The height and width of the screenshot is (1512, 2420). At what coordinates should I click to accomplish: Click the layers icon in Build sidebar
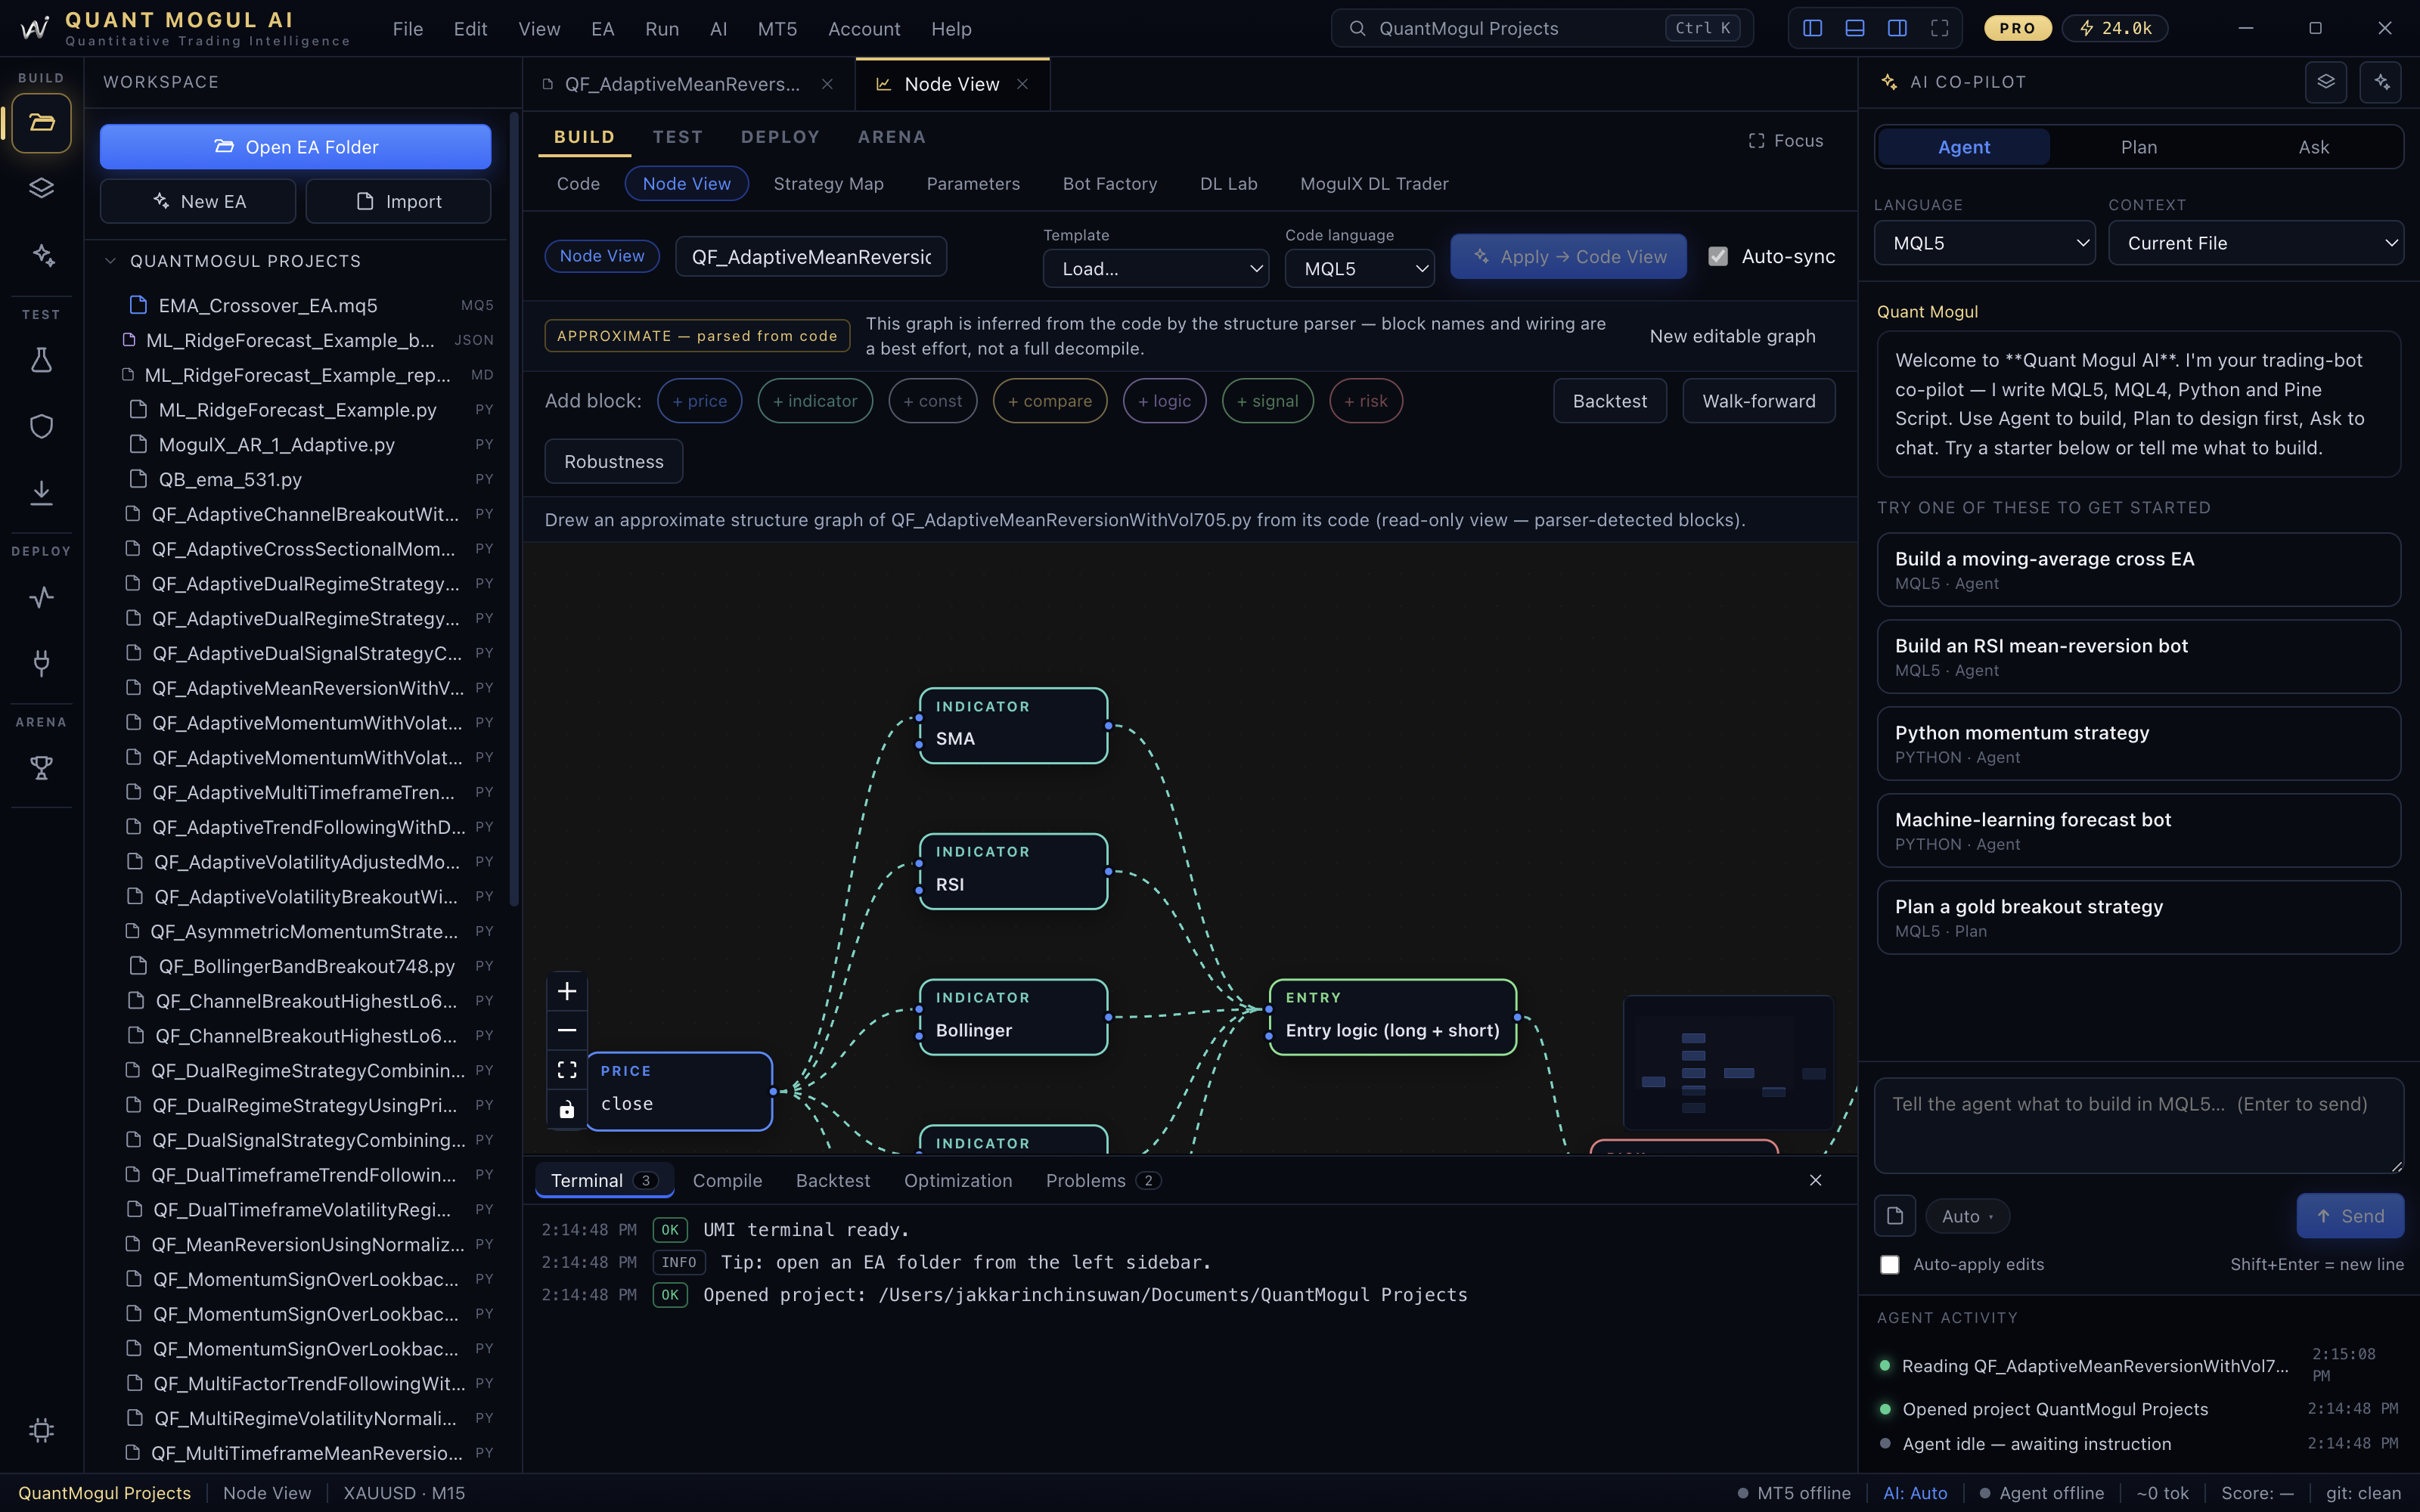click(41, 188)
